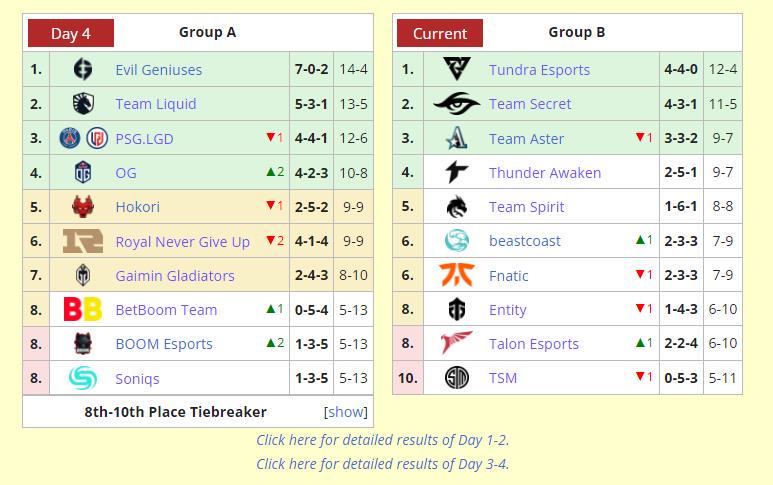The image size is (773, 485).
Task: Open the beastcoast team link
Action: pyautogui.click(x=525, y=241)
